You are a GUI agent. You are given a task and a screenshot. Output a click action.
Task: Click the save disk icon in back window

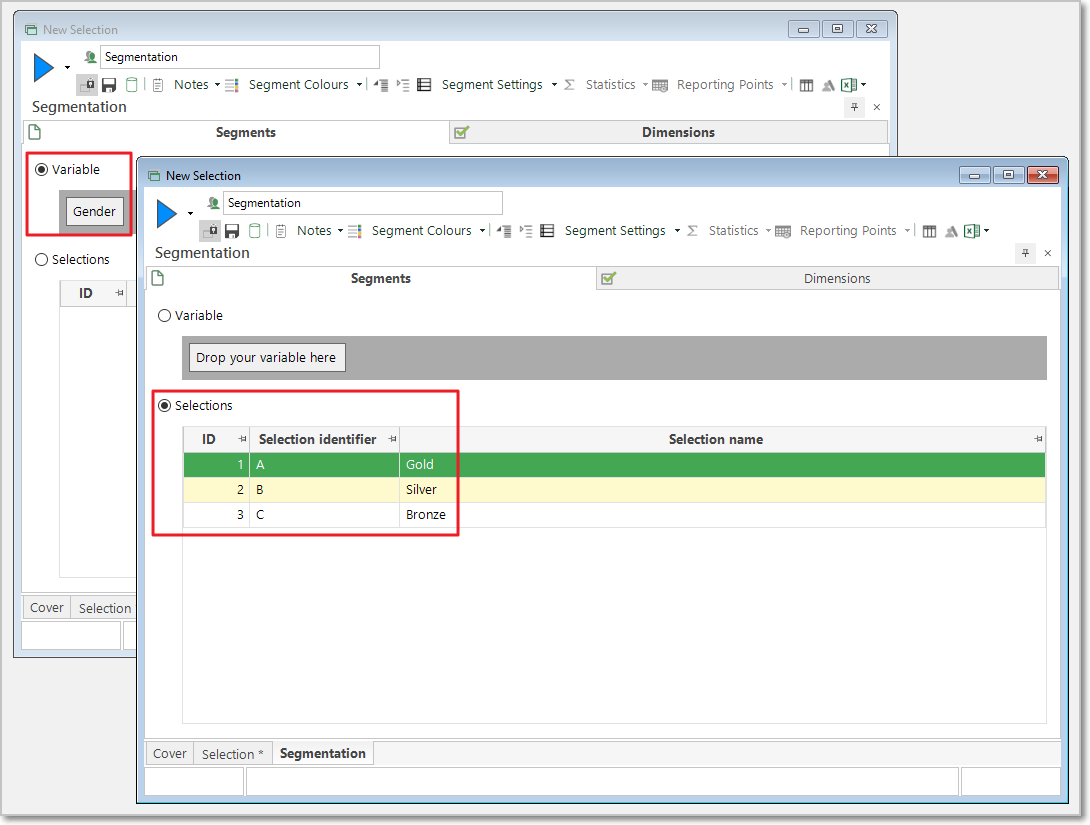(109, 85)
